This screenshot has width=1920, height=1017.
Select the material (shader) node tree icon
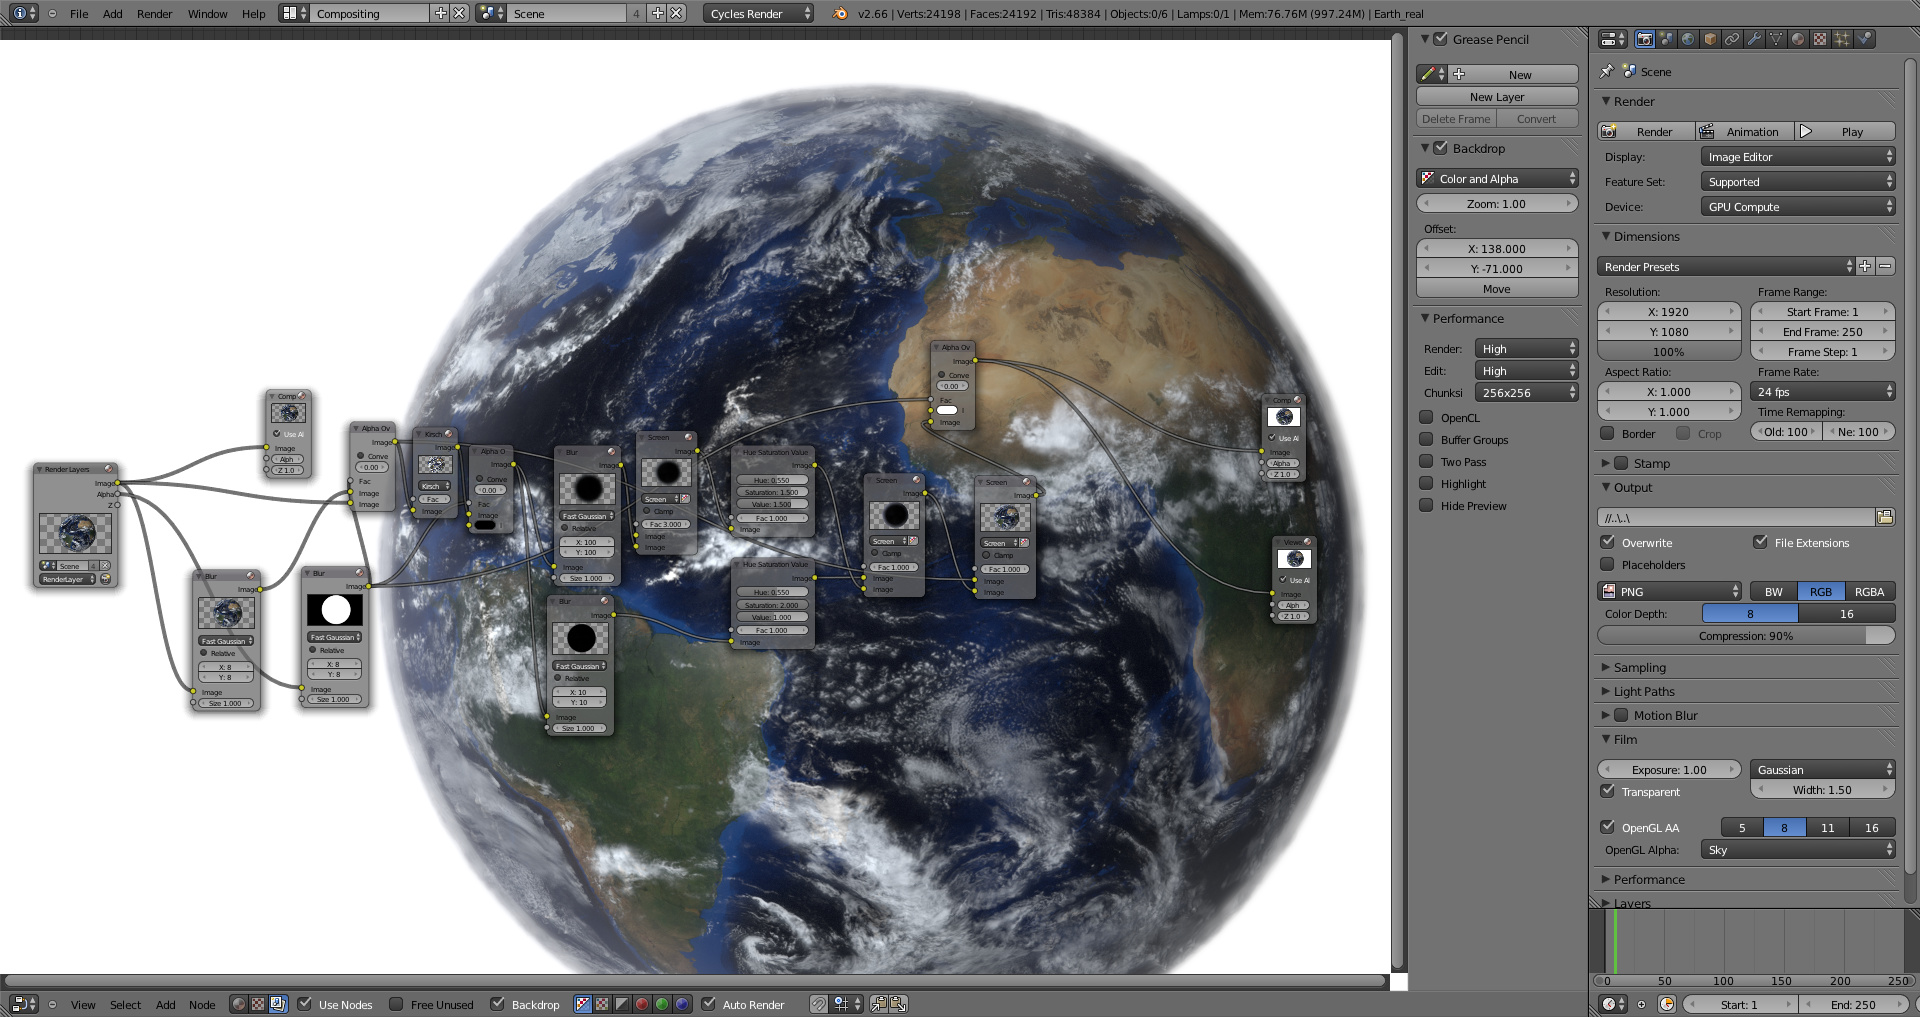[x=239, y=1004]
